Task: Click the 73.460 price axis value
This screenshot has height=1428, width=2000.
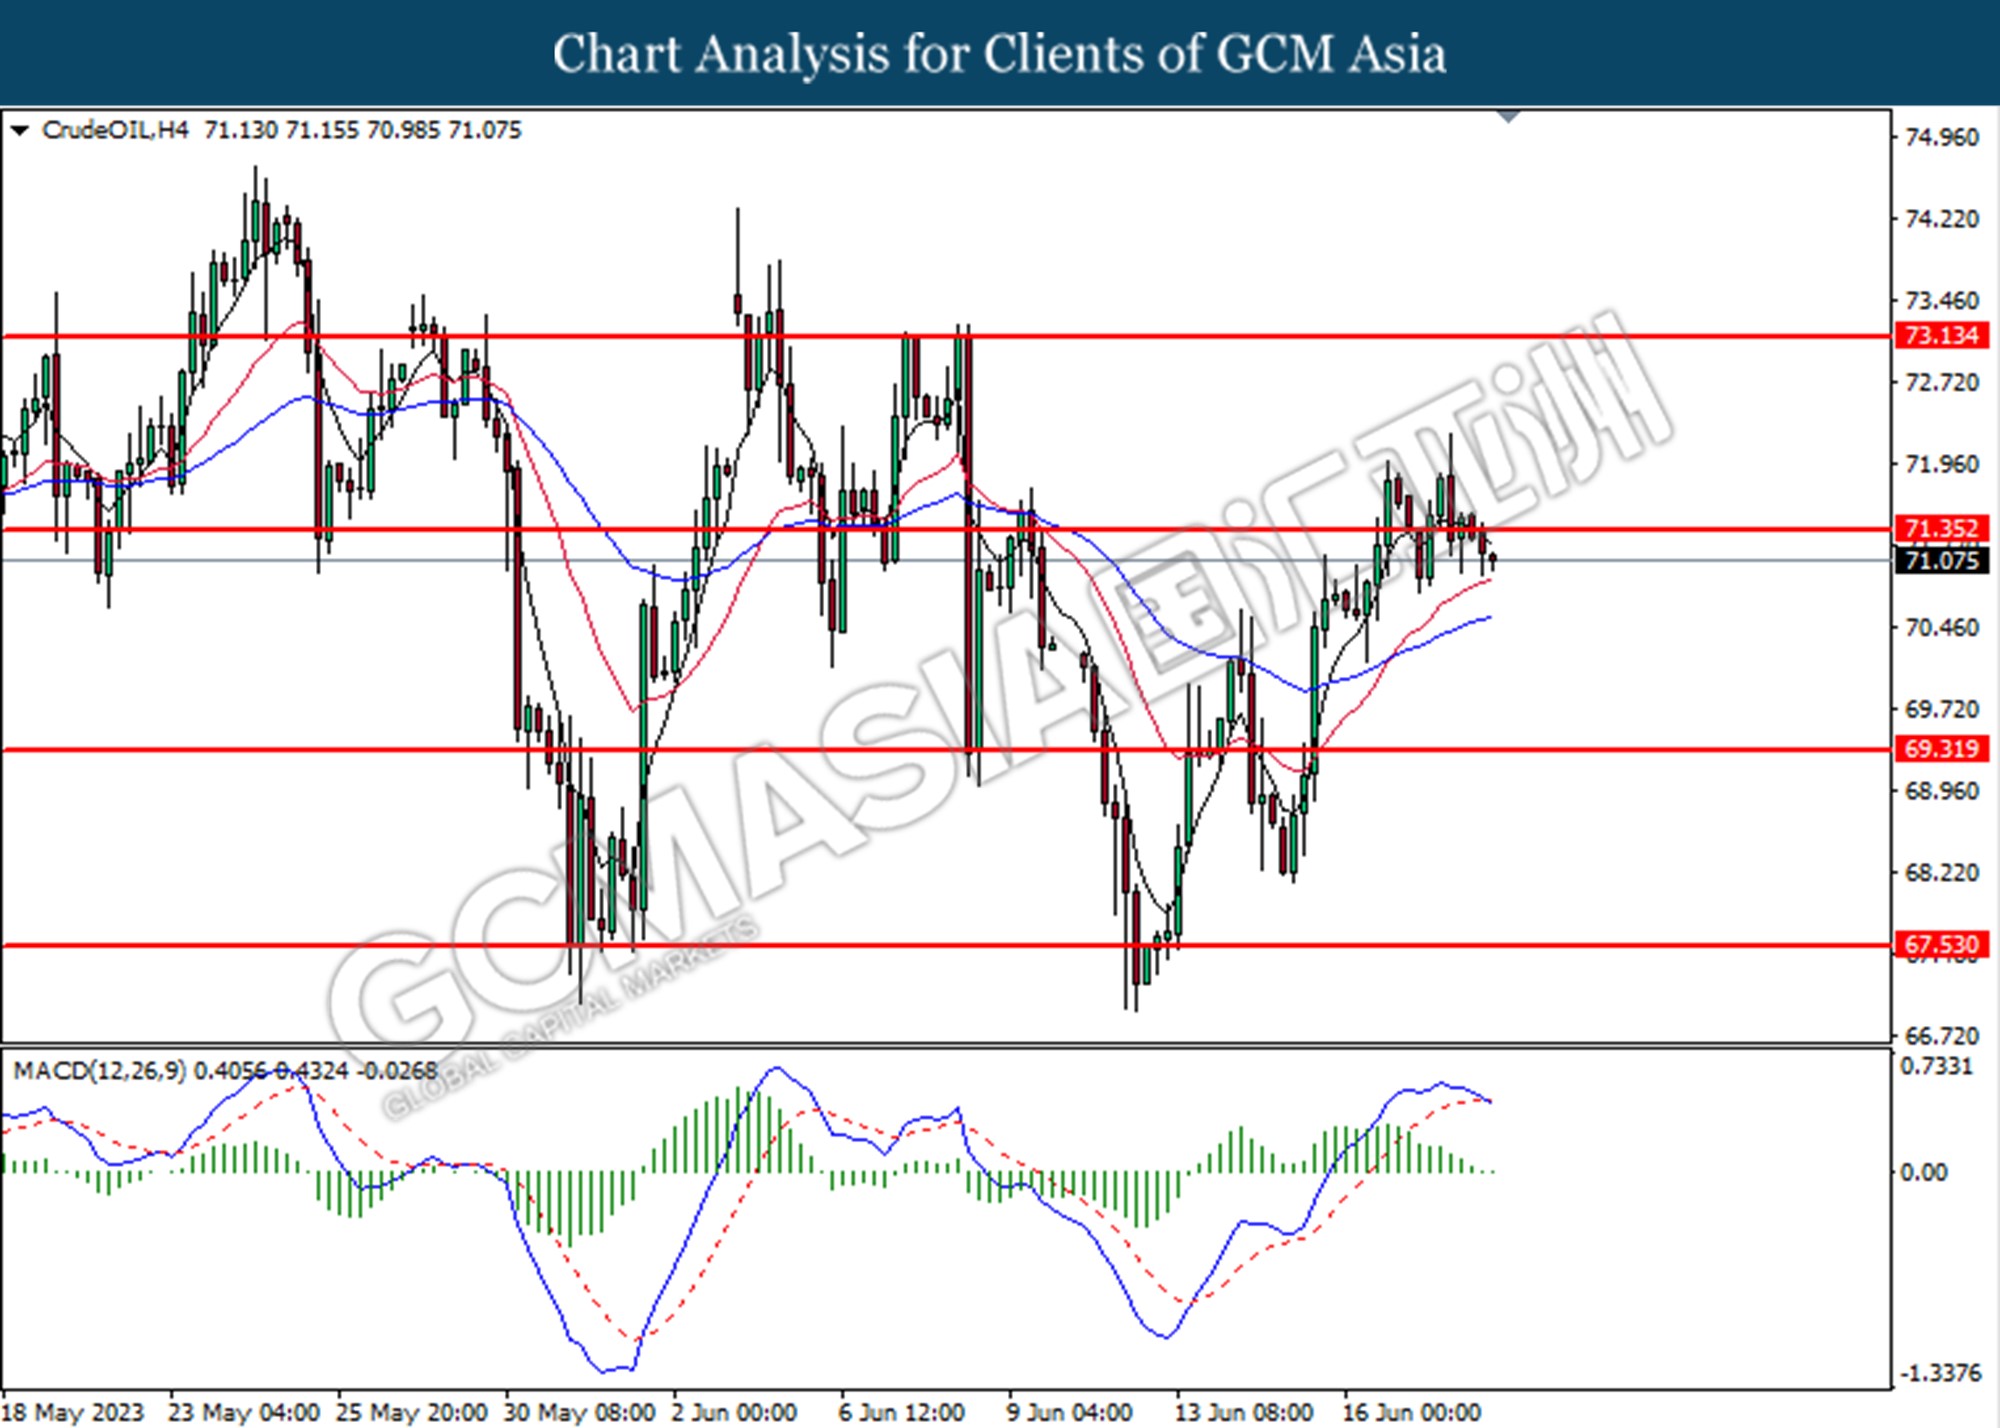Action: pyautogui.click(x=1941, y=301)
